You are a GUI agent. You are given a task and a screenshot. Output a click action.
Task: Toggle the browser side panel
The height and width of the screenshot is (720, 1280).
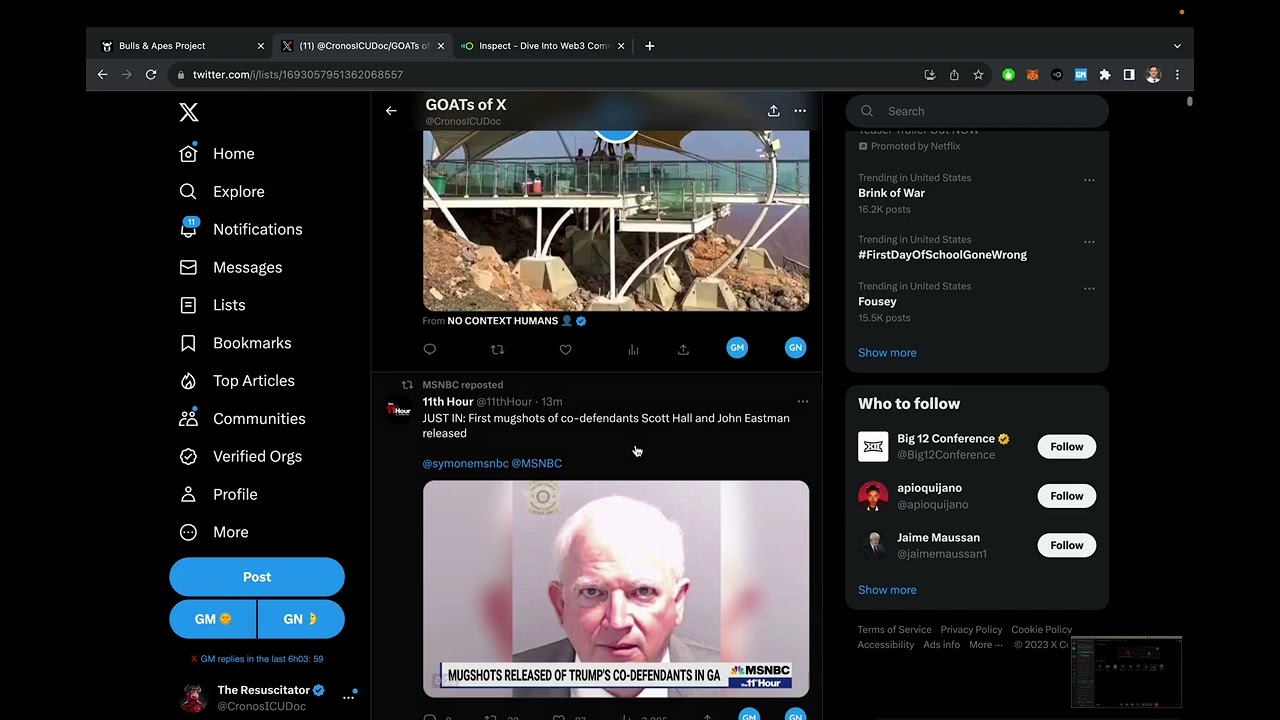point(1129,75)
